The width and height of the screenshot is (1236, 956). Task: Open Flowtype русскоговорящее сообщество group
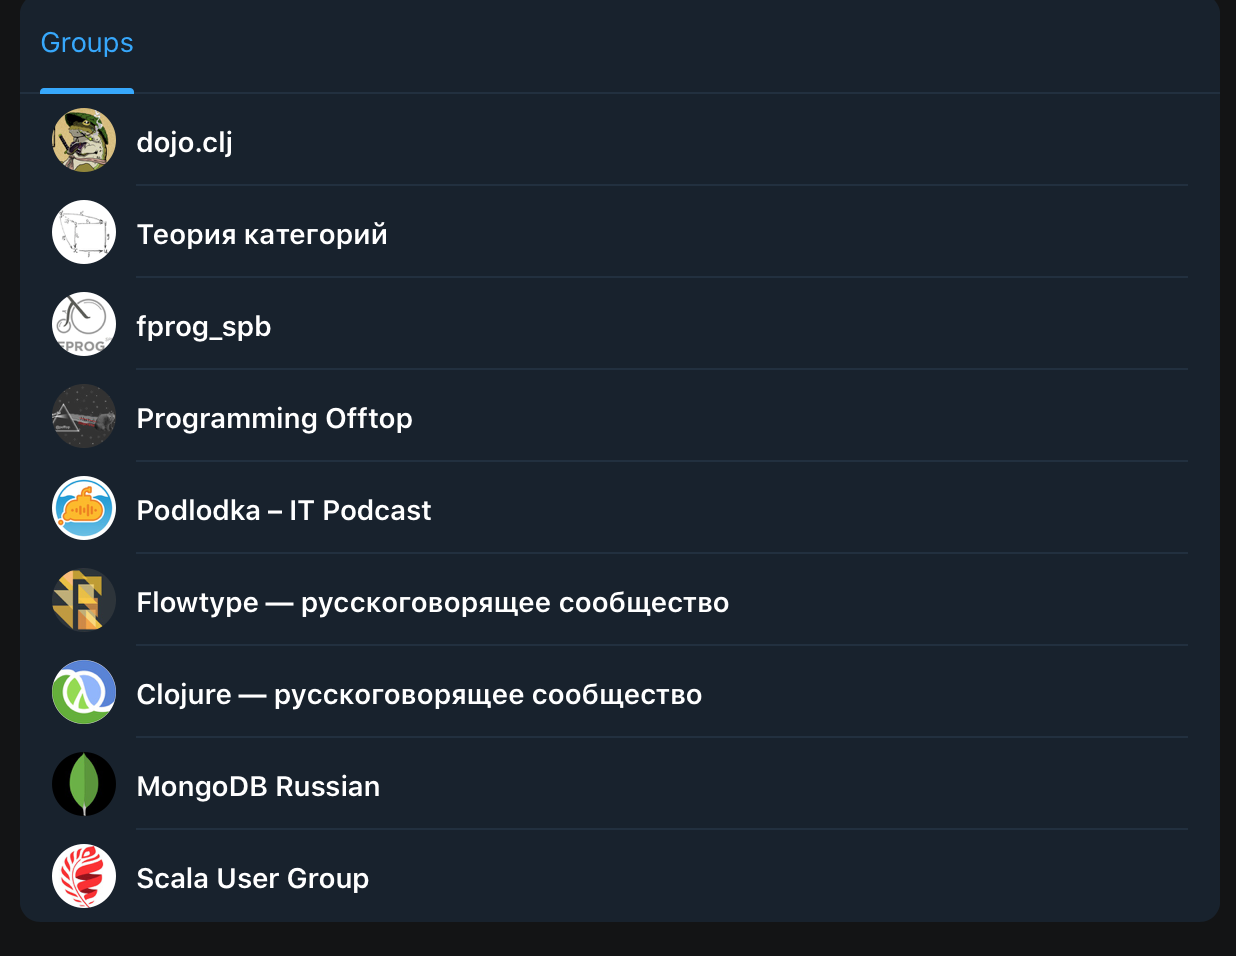tap(620, 600)
